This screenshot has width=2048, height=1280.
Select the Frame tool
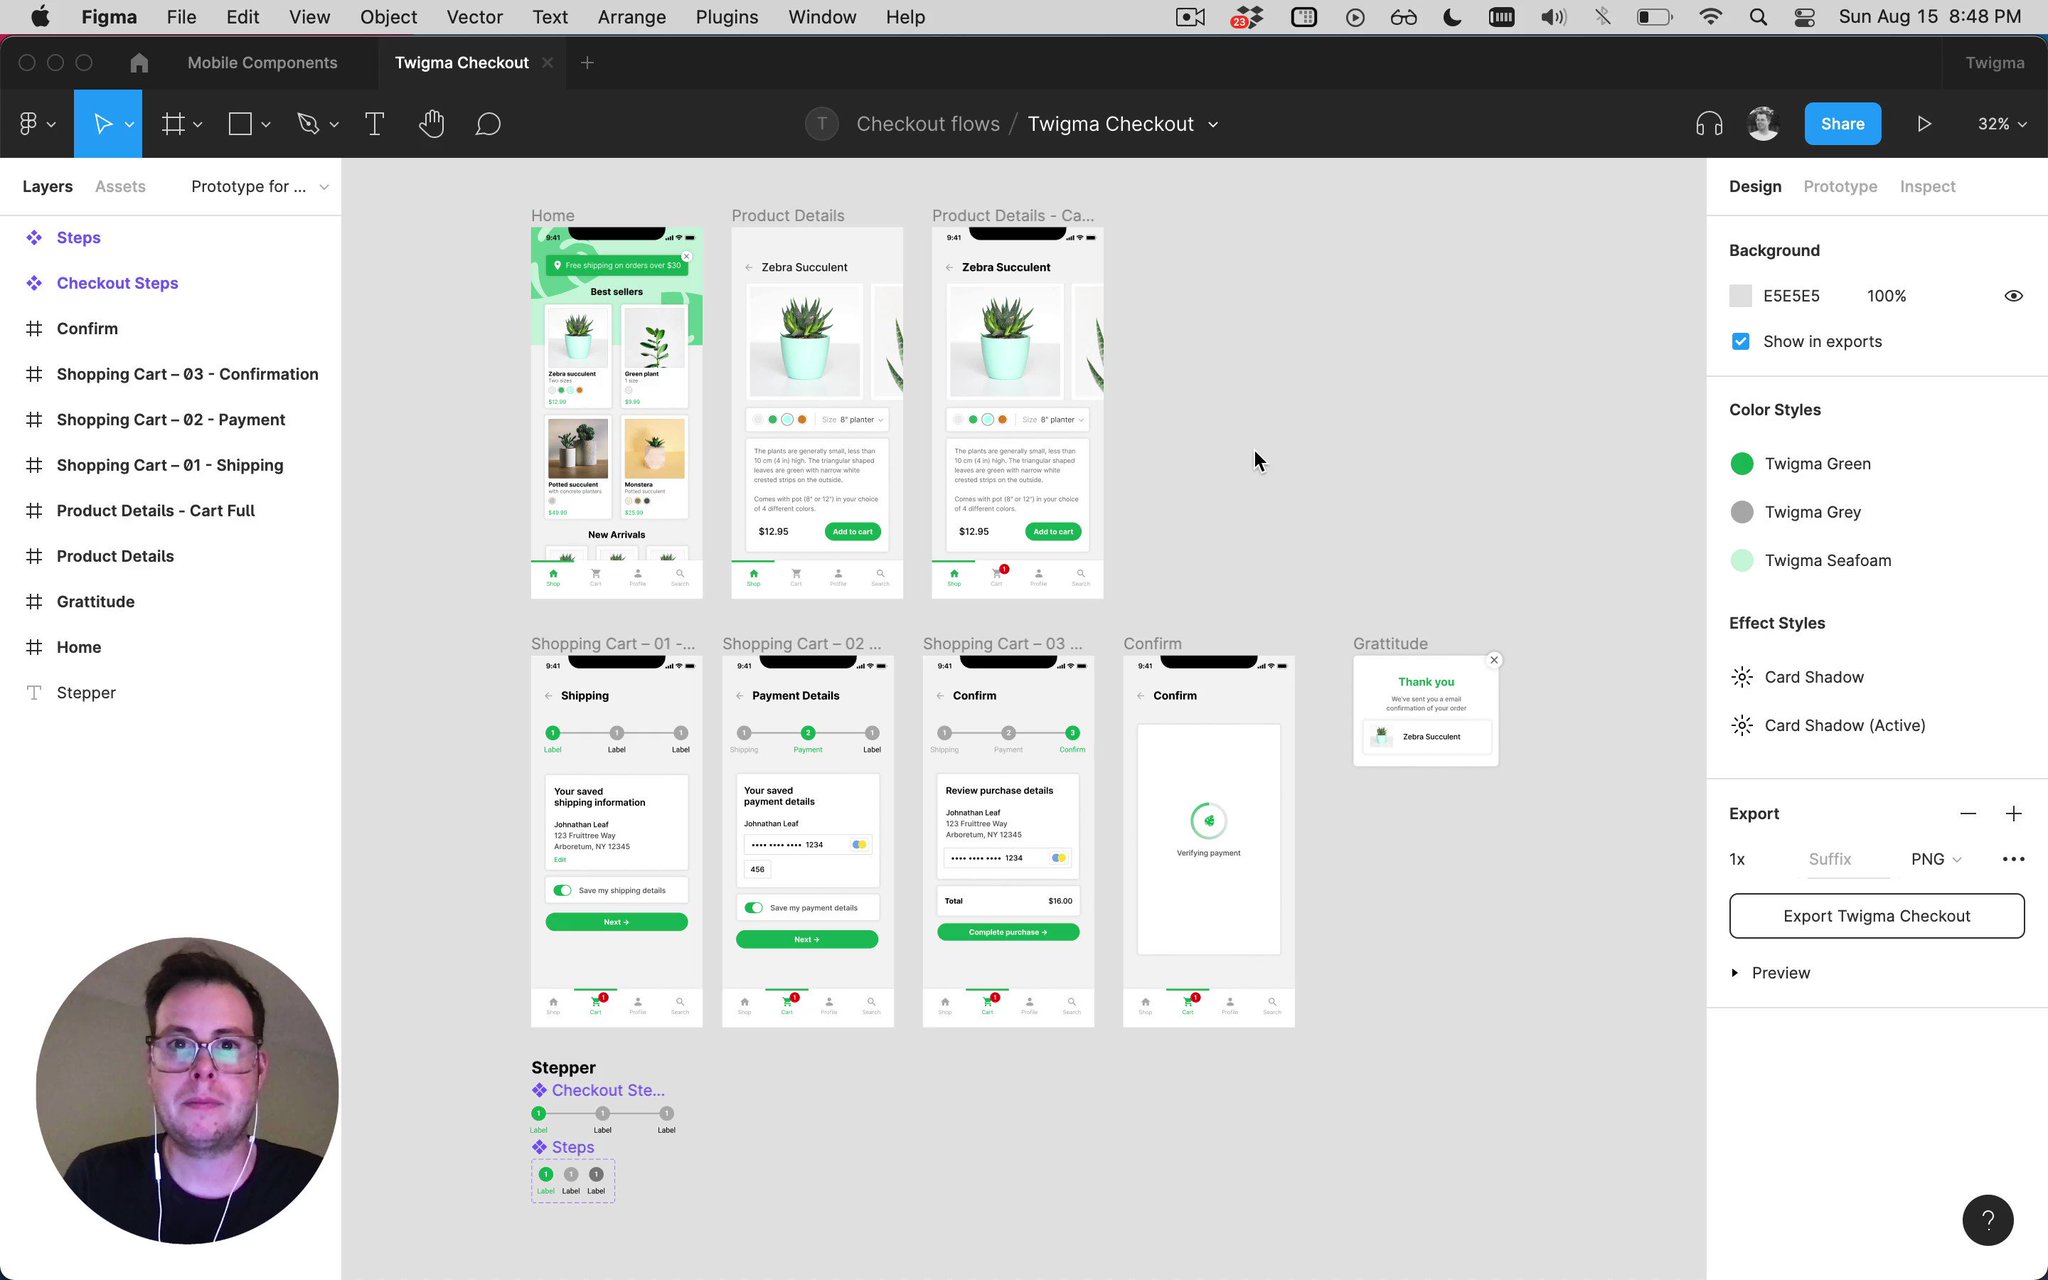(x=172, y=123)
